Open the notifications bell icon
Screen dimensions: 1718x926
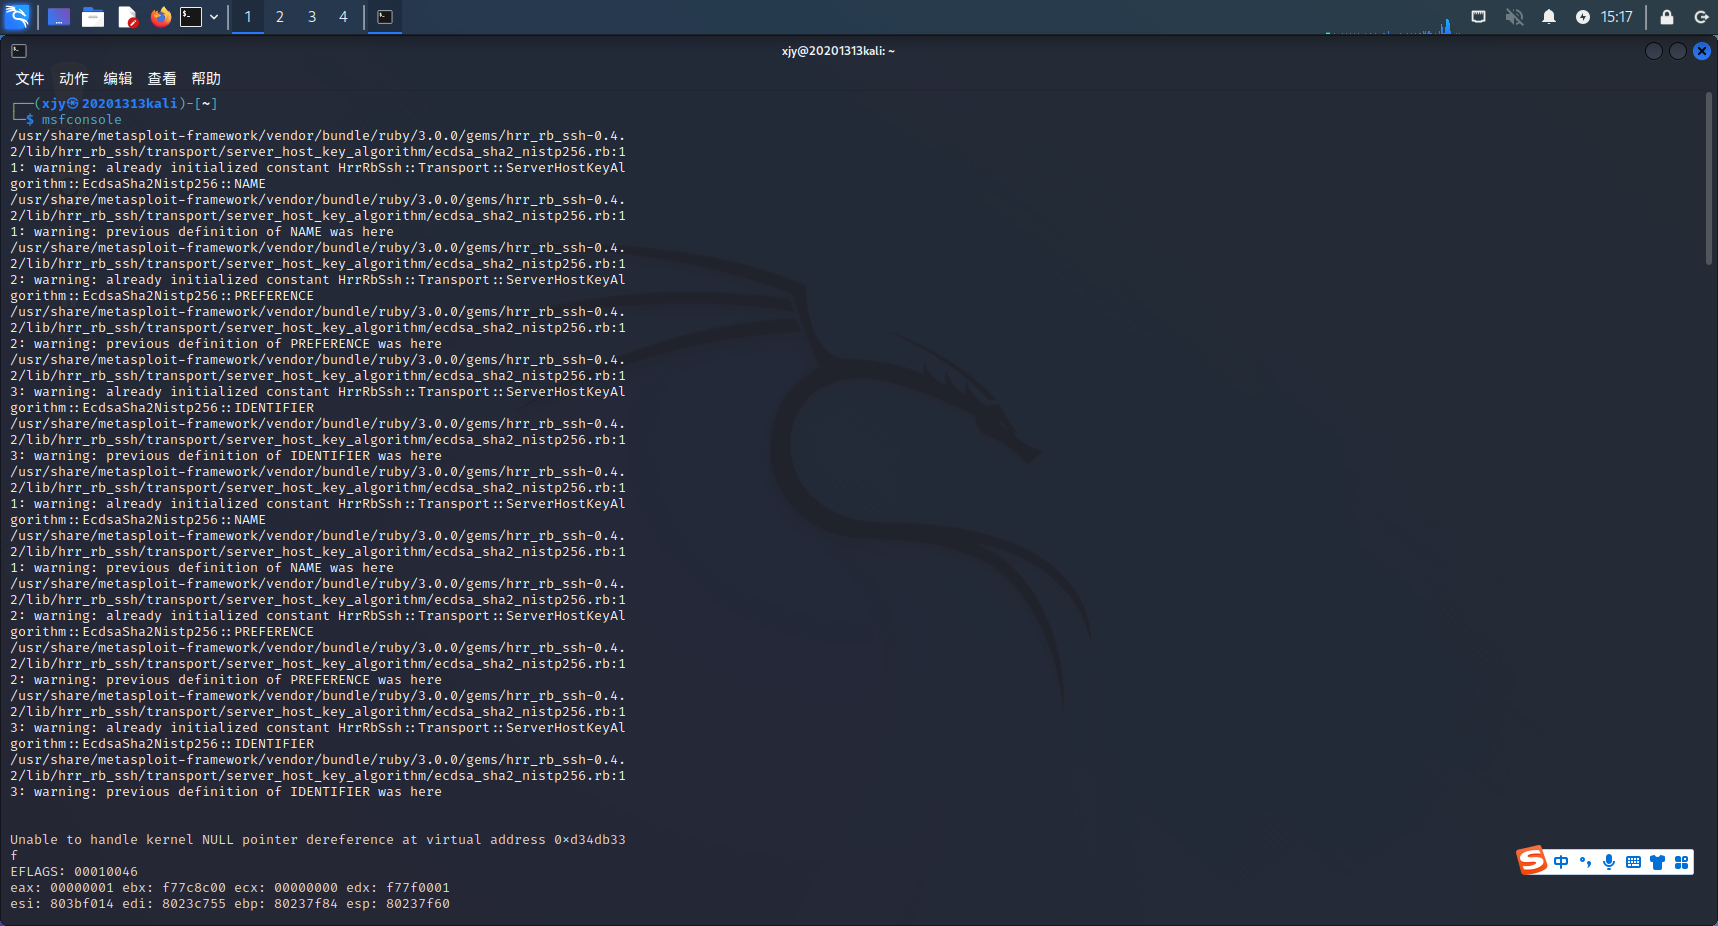[x=1549, y=17]
